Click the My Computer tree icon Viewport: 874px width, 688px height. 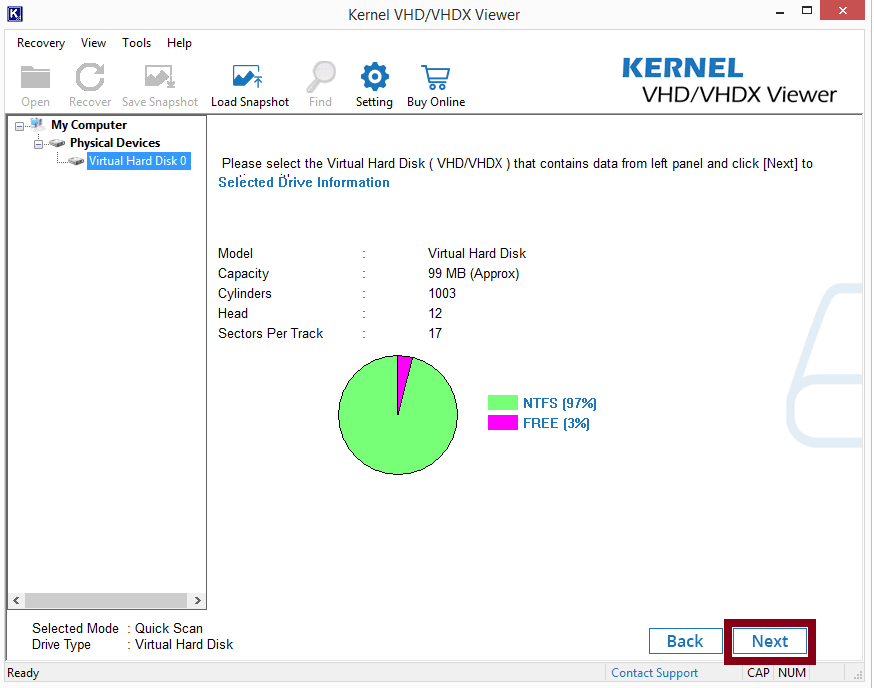(37, 124)
